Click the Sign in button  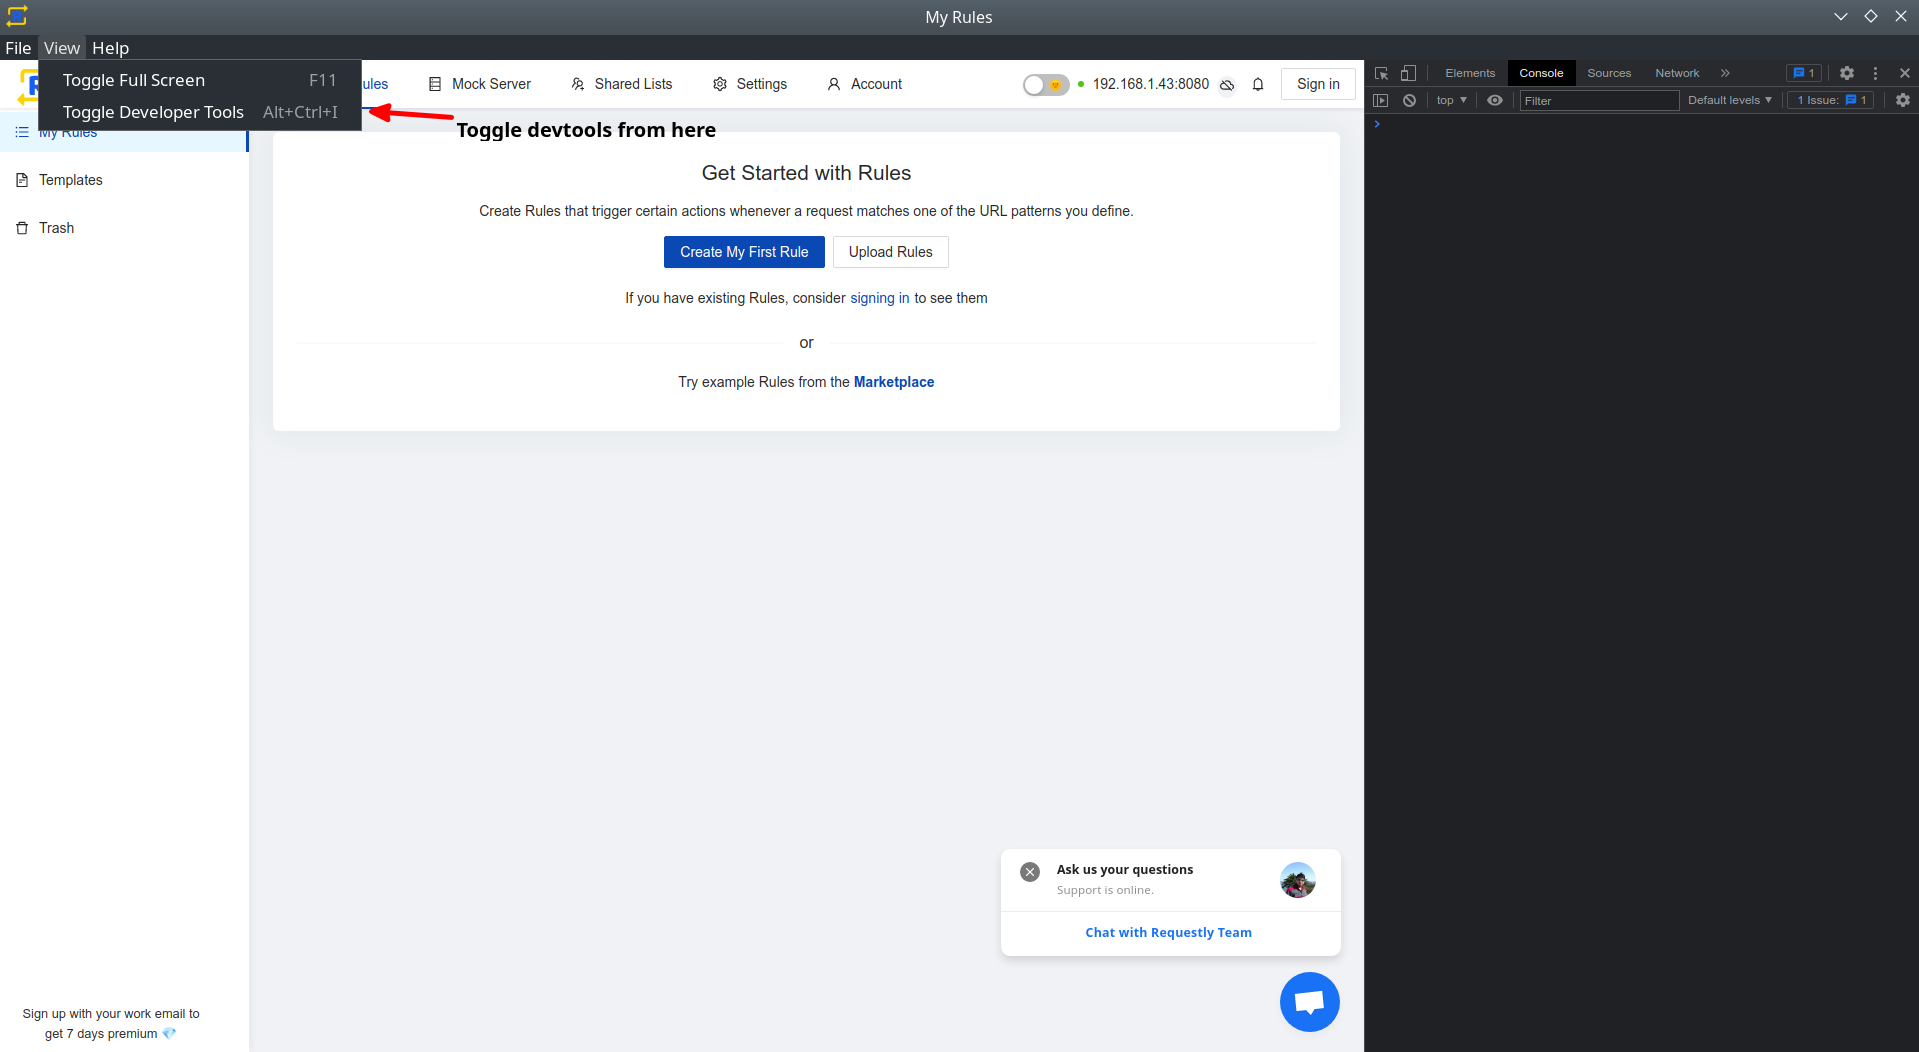tap(1318, 84)
